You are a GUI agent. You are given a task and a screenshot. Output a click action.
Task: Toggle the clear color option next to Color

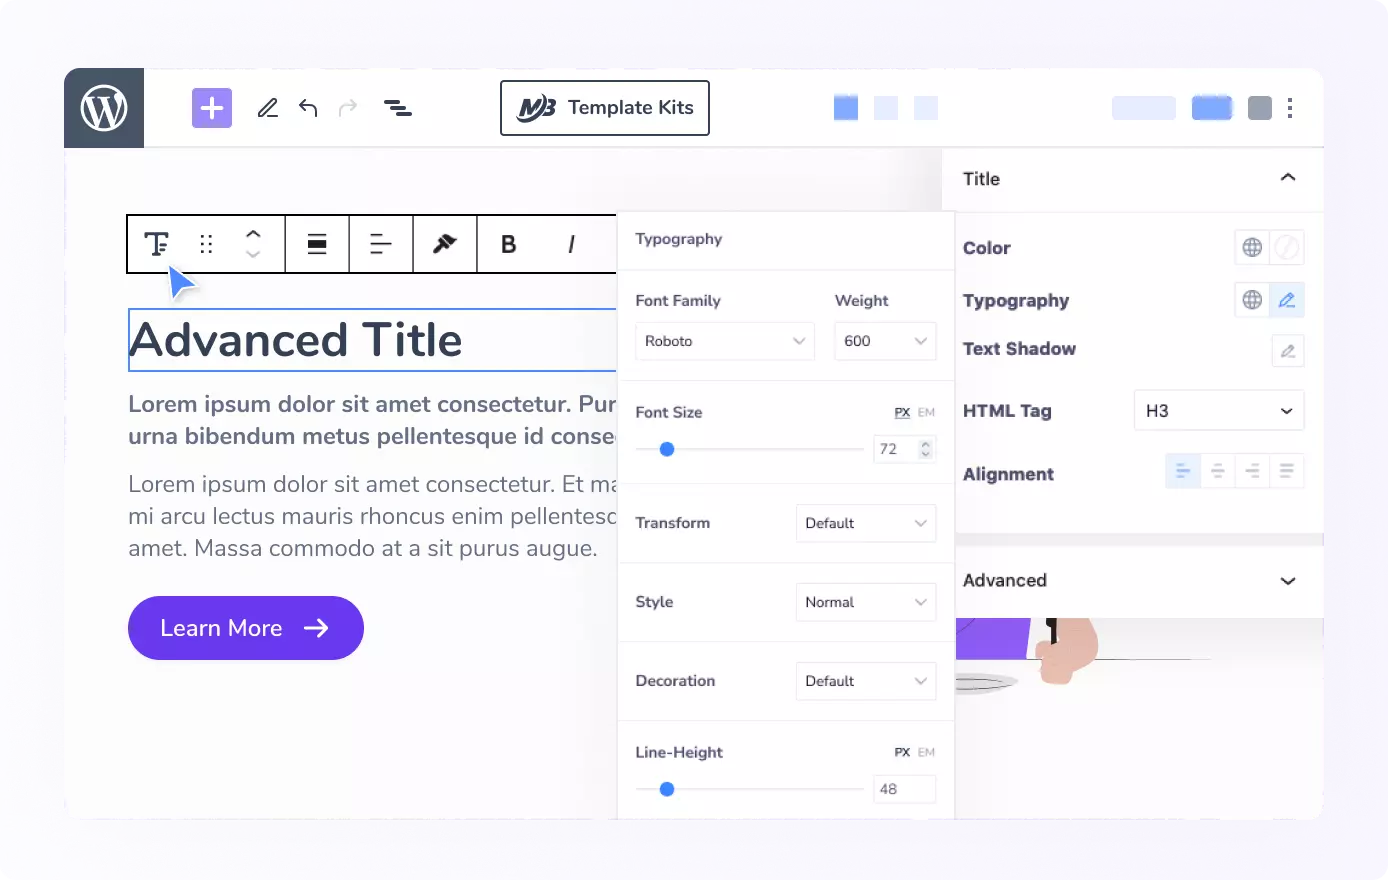coord(1288,247)
